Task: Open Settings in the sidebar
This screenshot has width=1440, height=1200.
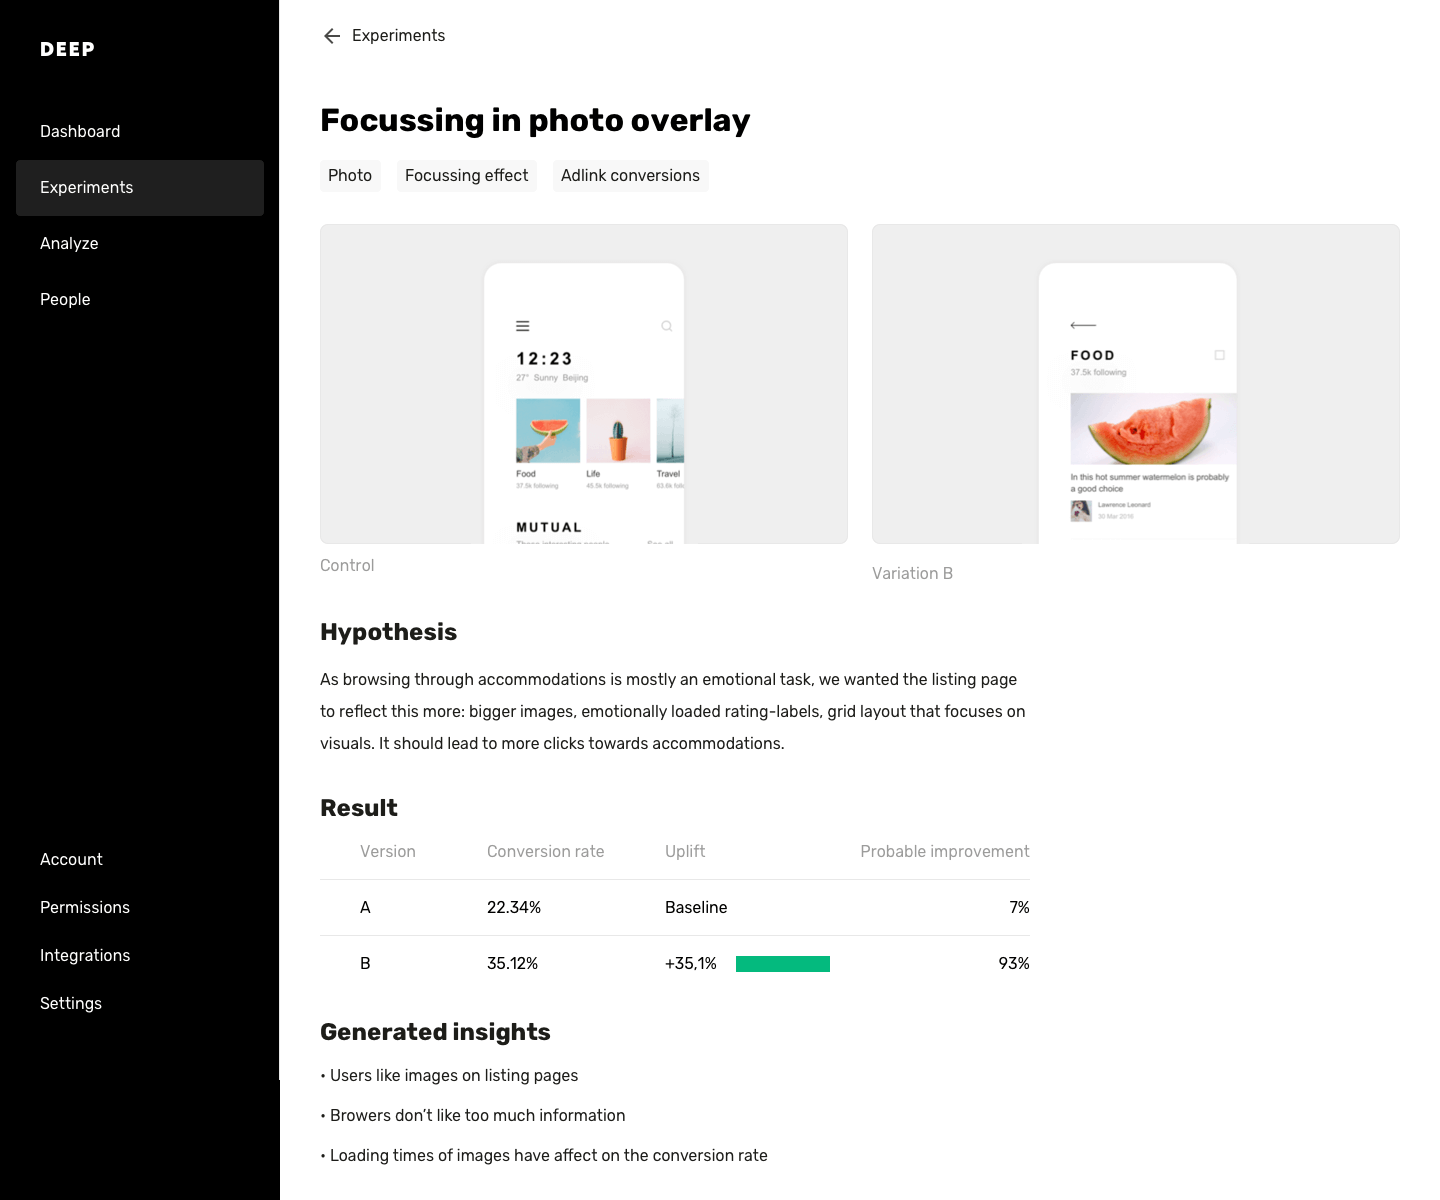Action: [x=71, y=1004]
